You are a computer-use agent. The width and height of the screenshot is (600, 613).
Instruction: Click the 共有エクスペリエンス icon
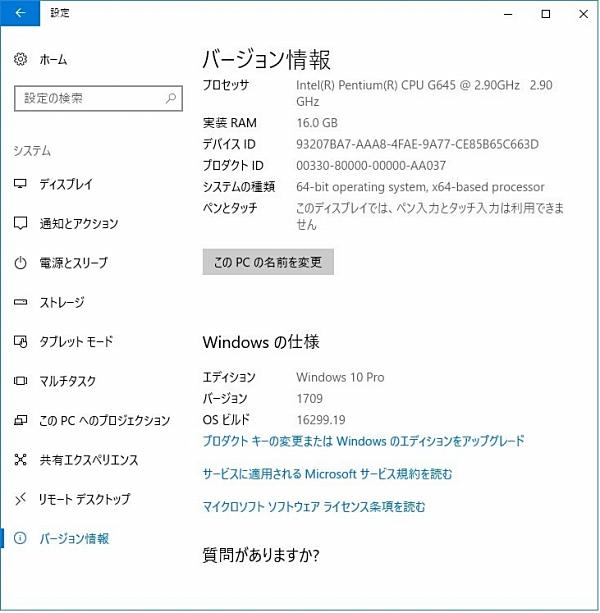tap(21, 460)
